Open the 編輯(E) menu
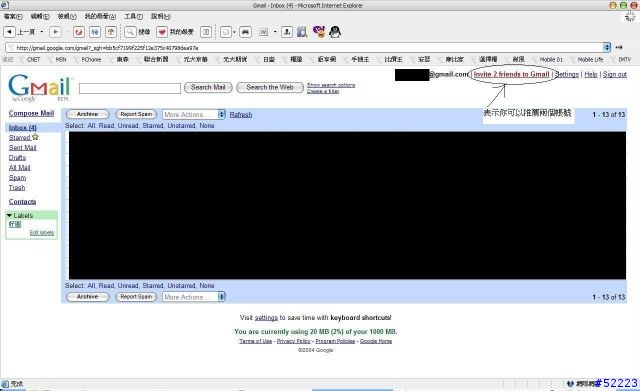This screenshot has width=640, height=391. pyautogui.click(x=40, y=16)
